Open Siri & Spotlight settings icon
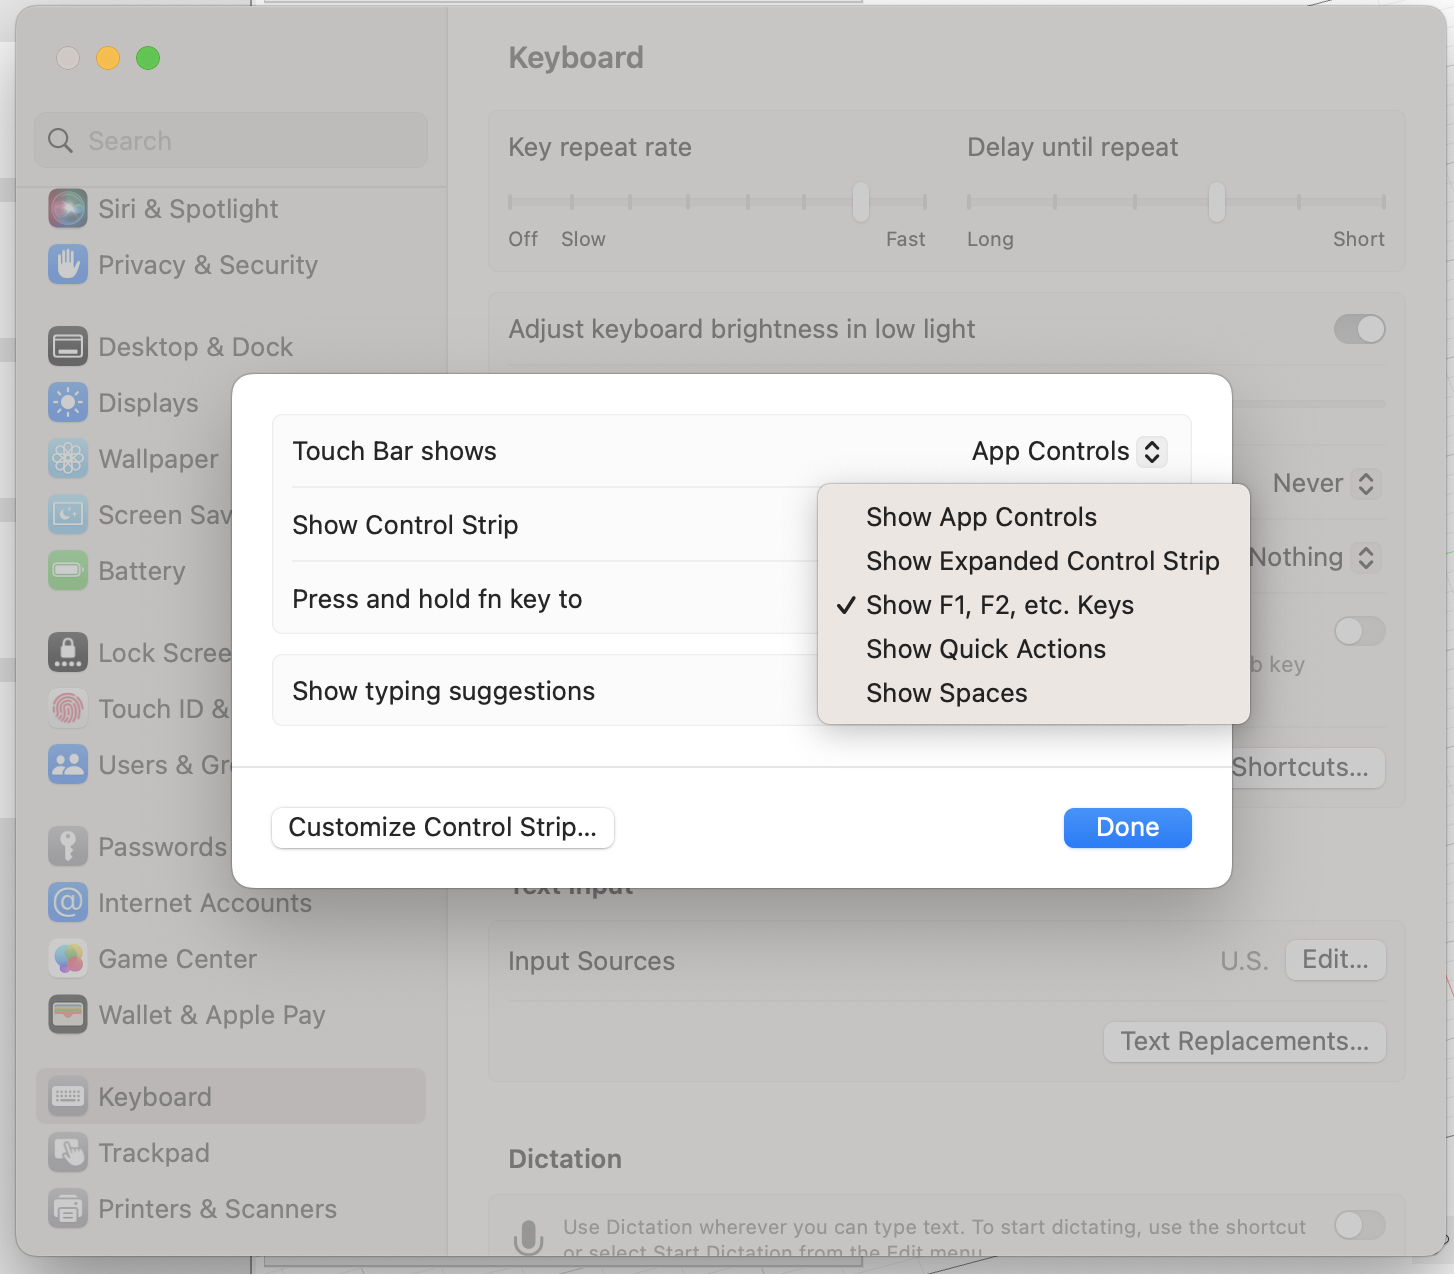The image size is (1454, 1274). (x=68, y=209)
